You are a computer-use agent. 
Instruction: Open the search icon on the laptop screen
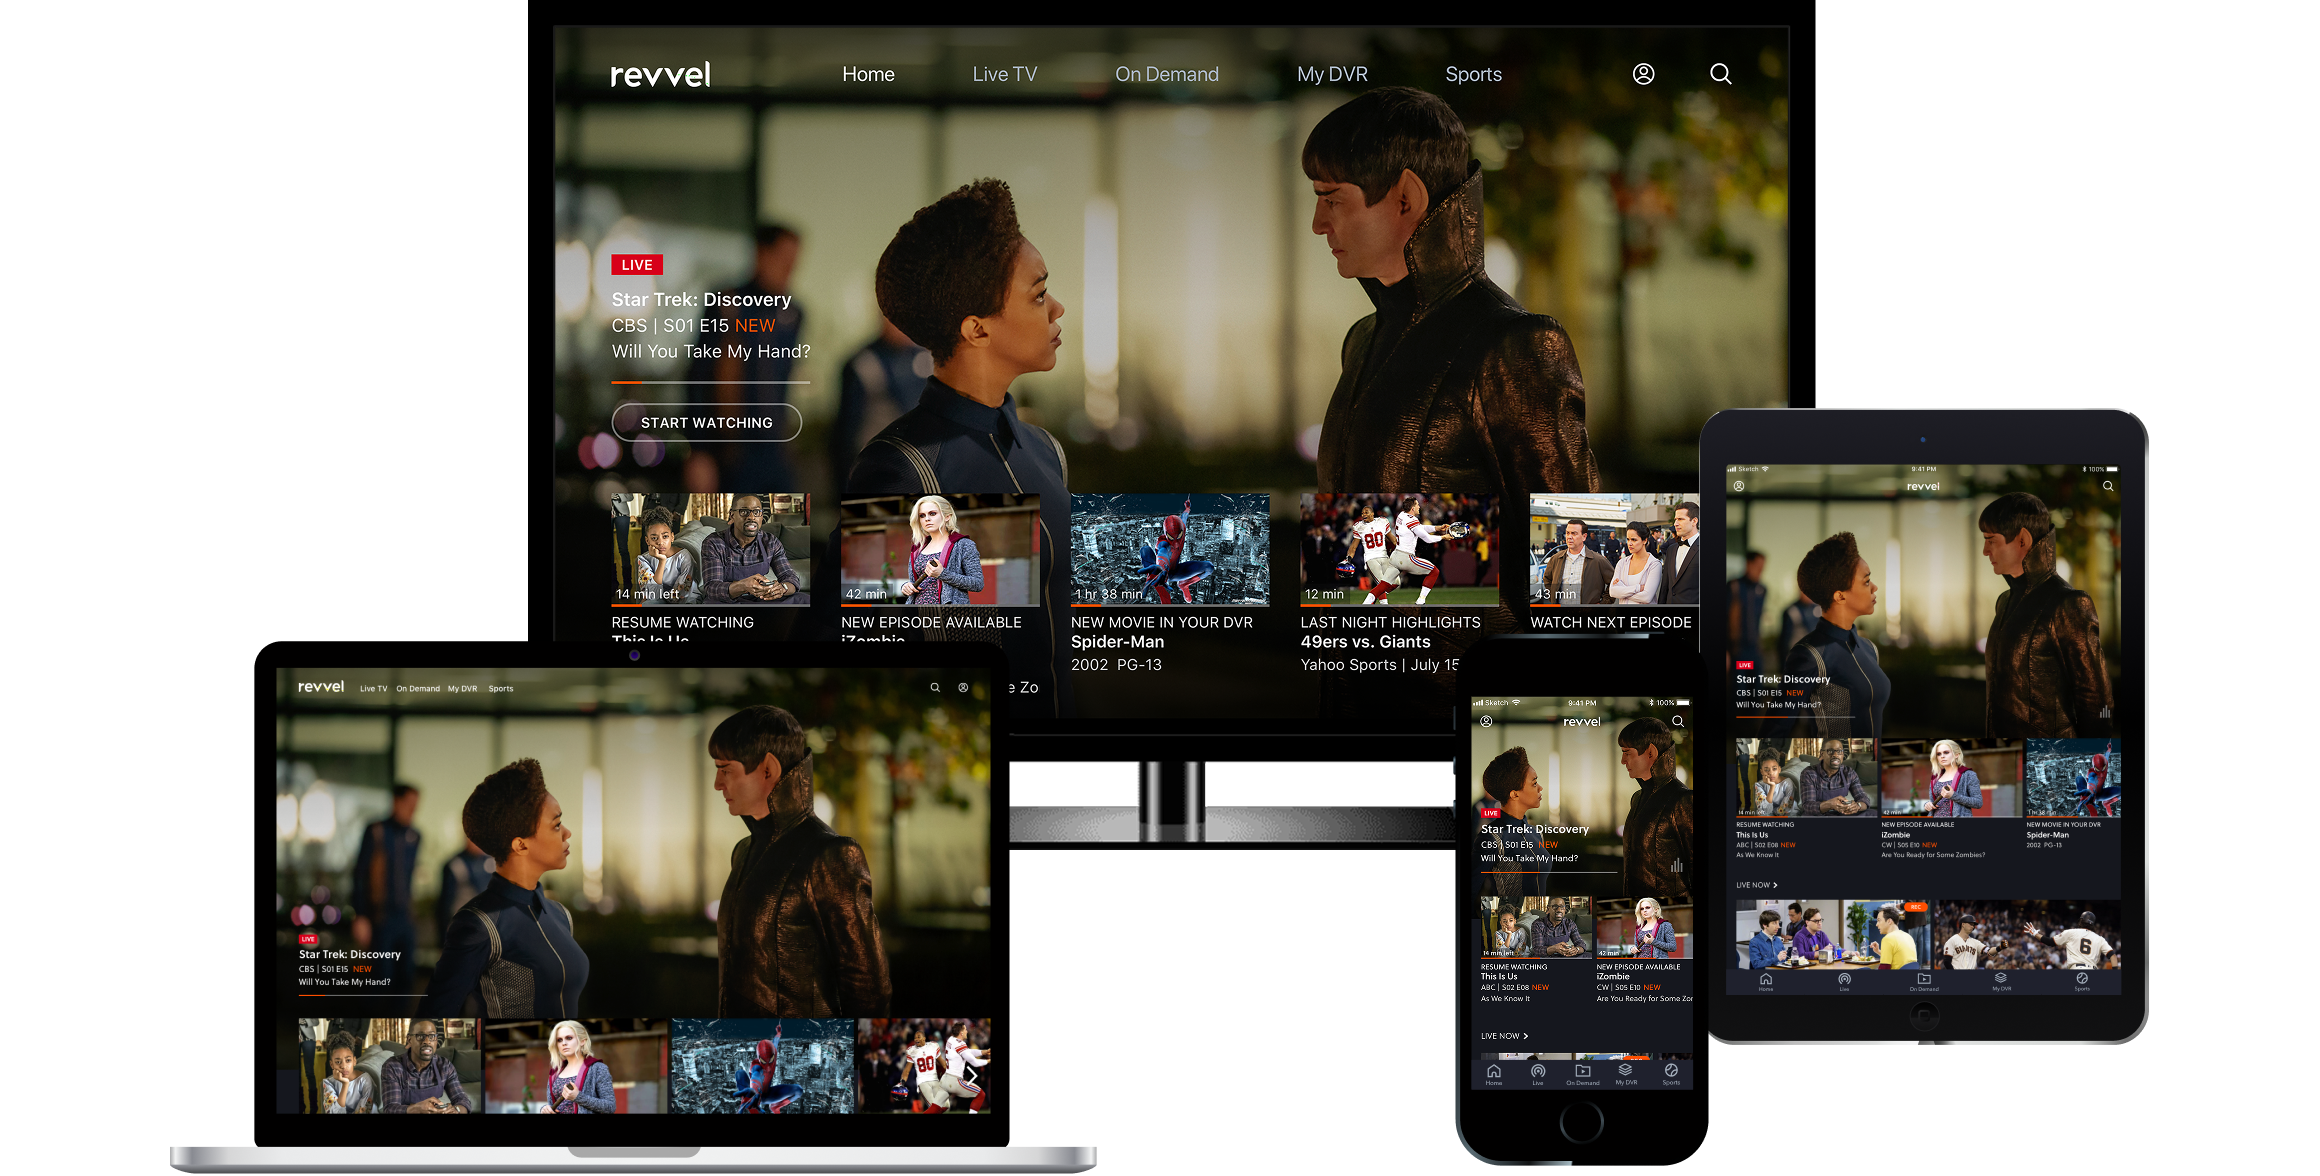coord(935,688)
